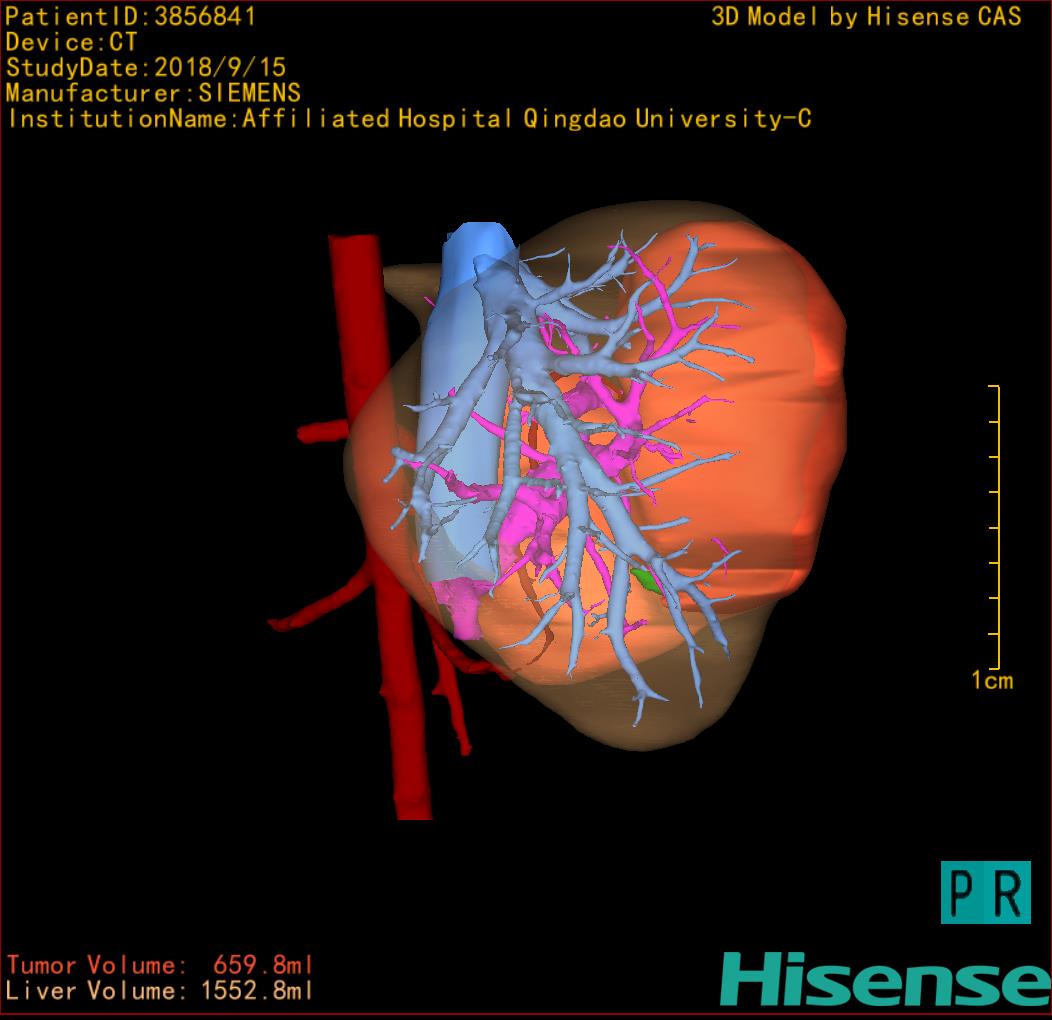The height and width of the screenshot is (1020, 1052).
Task: Click the Liver Volume readout
Action: point(159,991)
